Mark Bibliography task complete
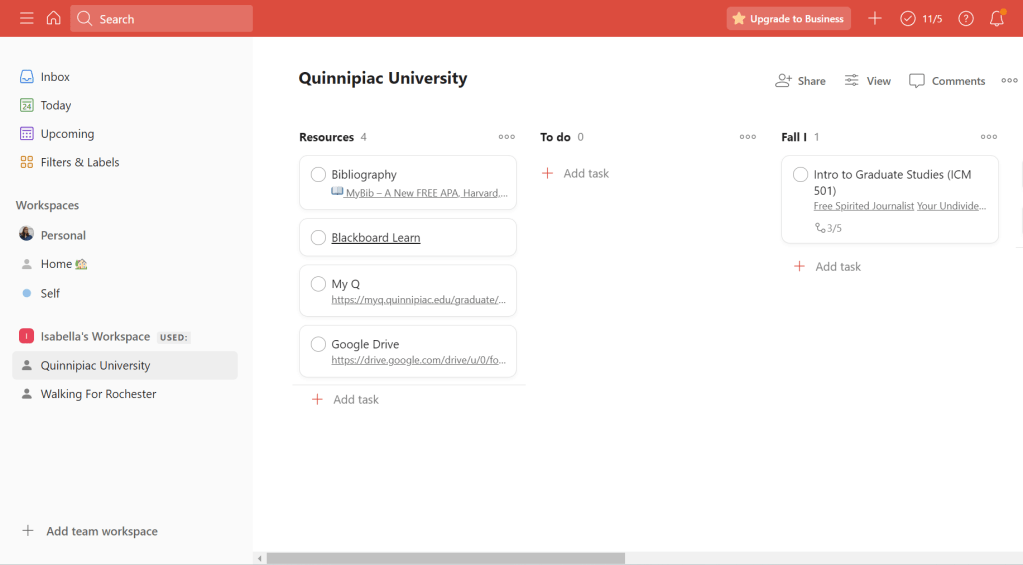Viewport: 1023px width, 565px height. [318, 175]
